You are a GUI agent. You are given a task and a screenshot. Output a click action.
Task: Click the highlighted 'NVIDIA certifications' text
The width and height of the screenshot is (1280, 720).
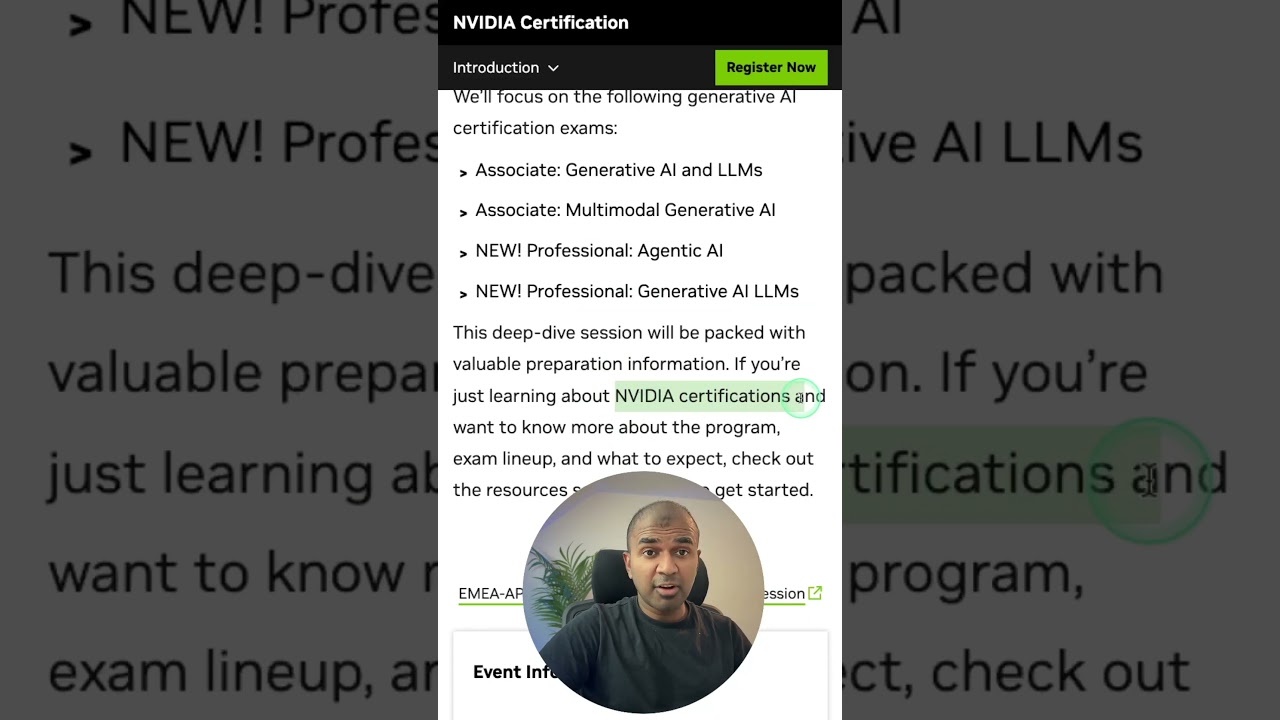click(702, 396)
